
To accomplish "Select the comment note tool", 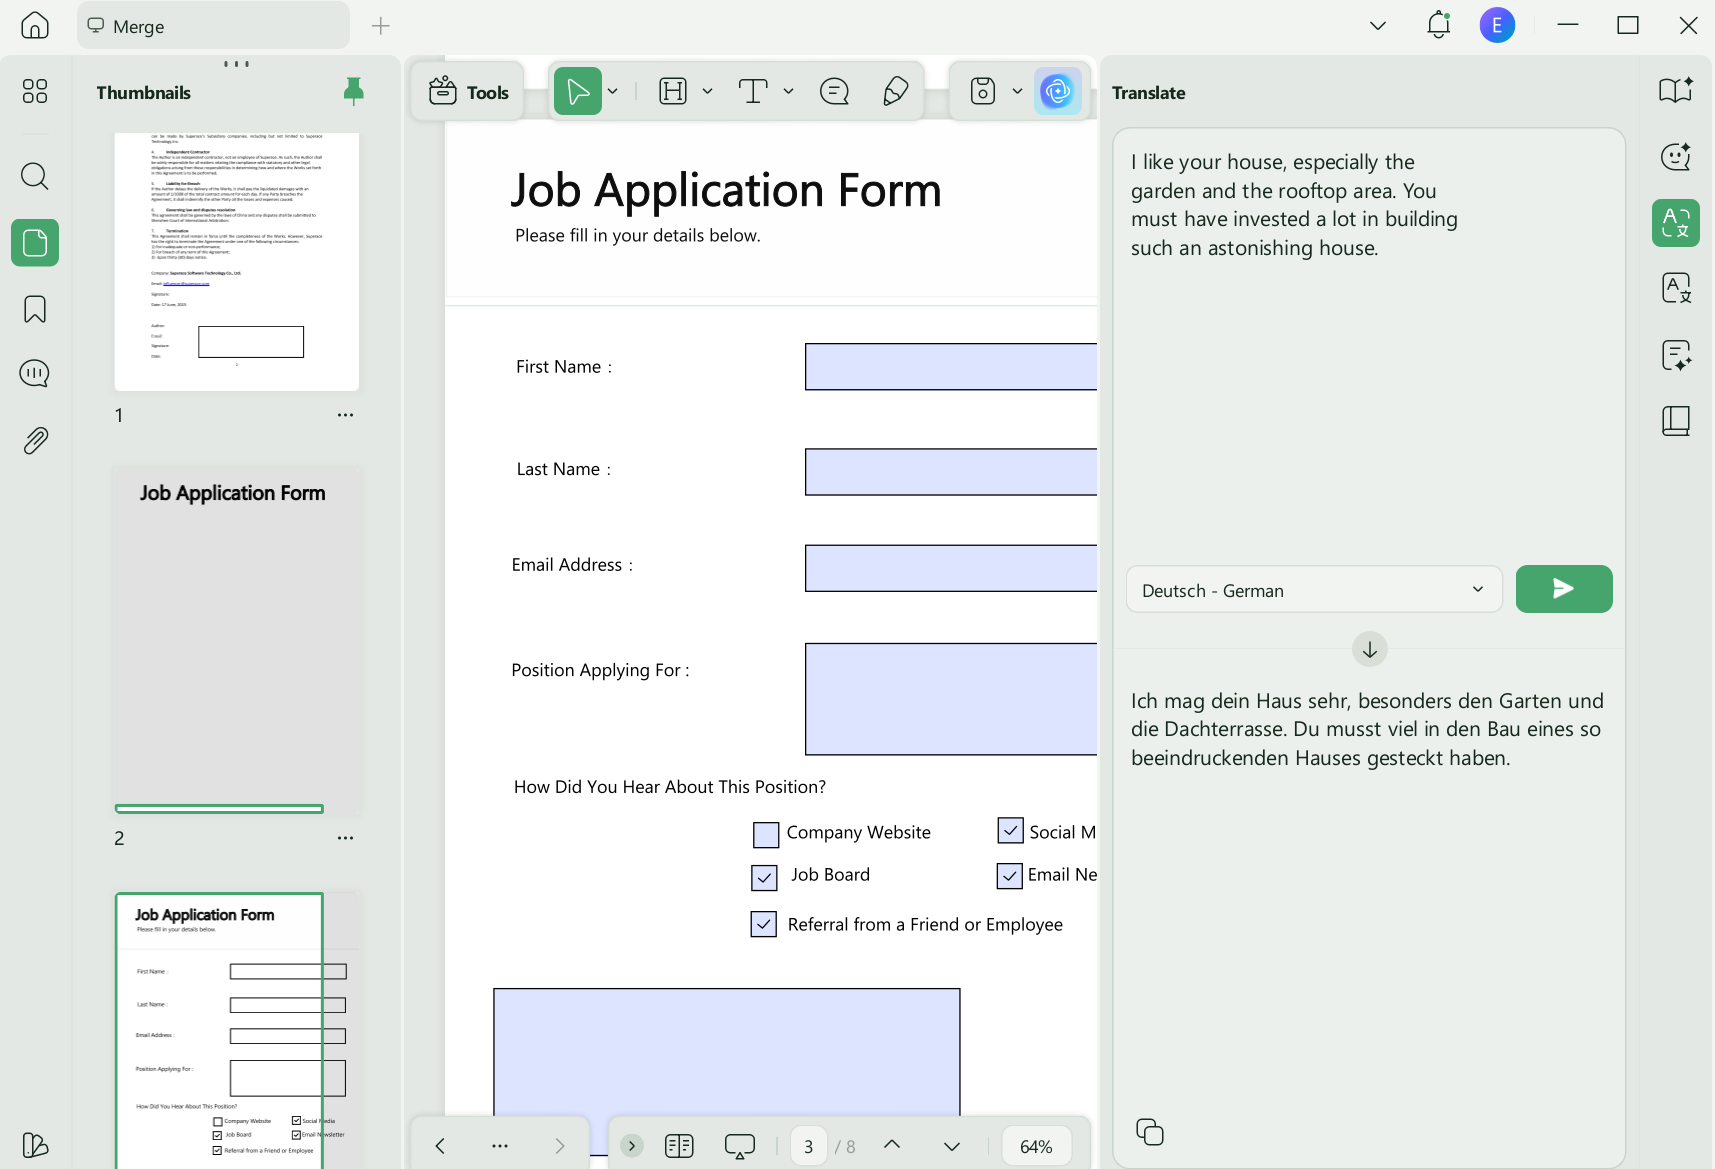I will pos(834,92).
